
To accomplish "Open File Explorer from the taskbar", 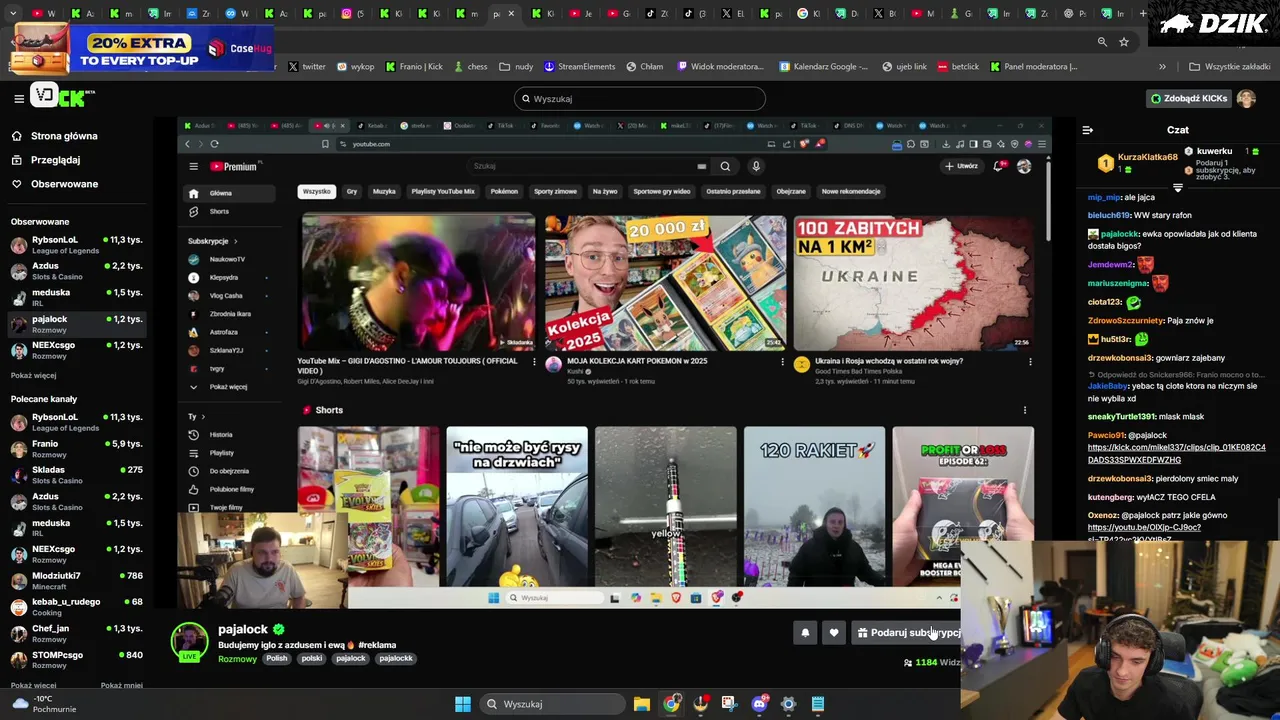I will (642, 704).
